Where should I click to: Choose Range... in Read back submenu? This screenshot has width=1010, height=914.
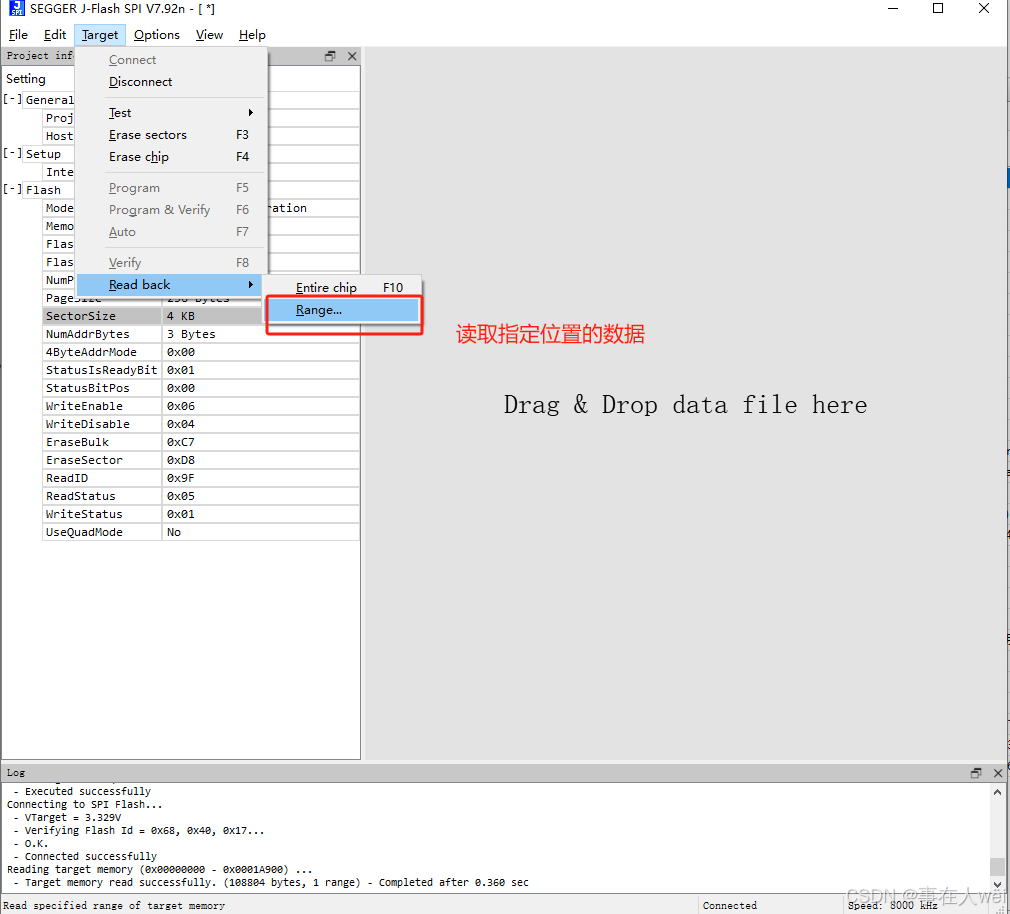click(343, 310)
